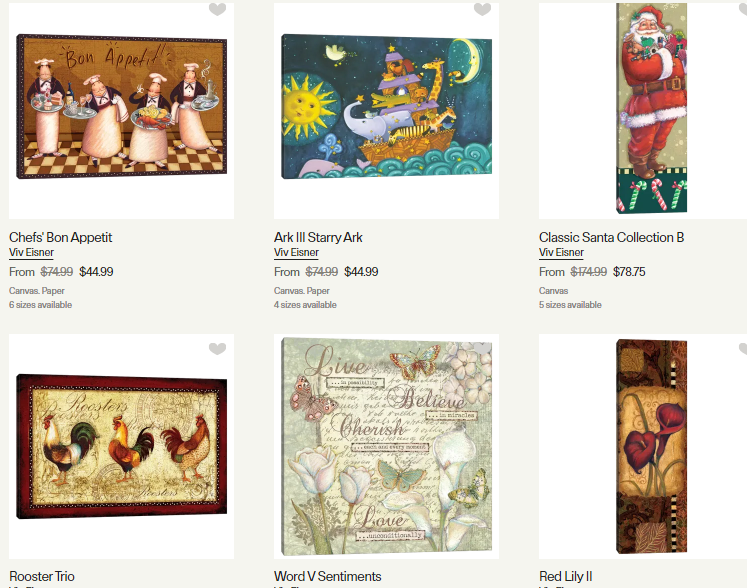Click the Classic Santa Collection B title

point(611,237)
